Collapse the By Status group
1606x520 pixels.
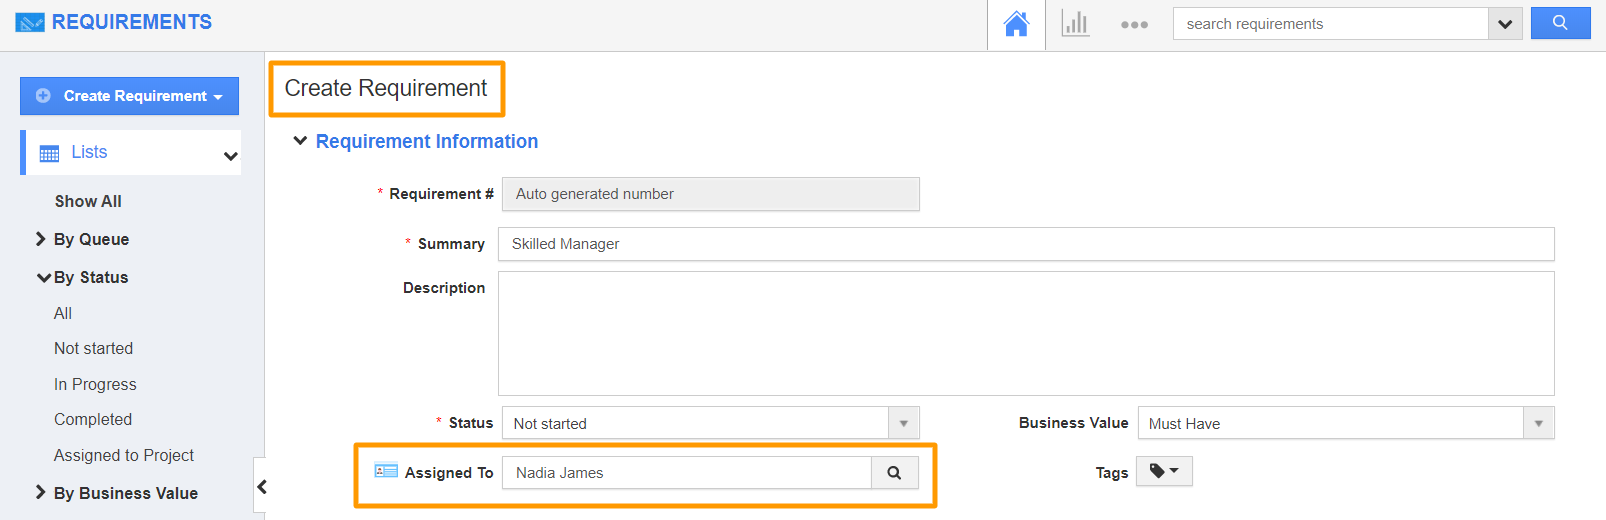pos(44,277)
